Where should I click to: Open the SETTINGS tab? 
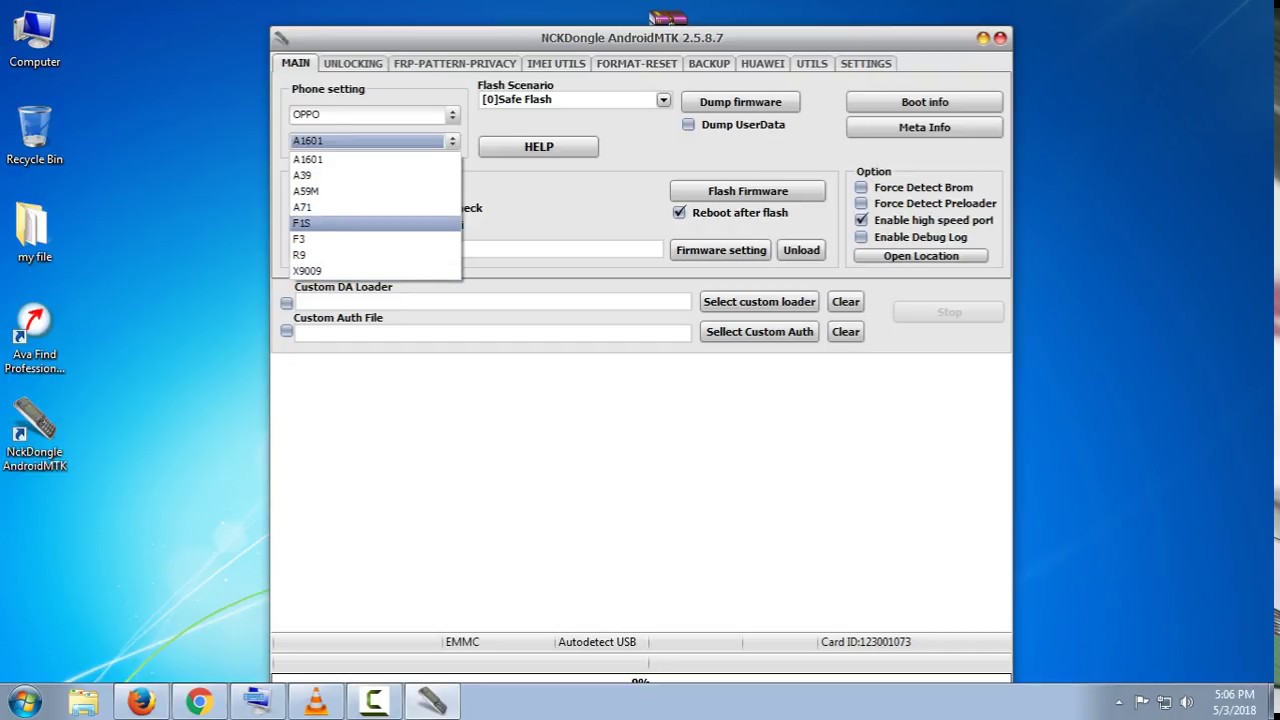(866, 64)
